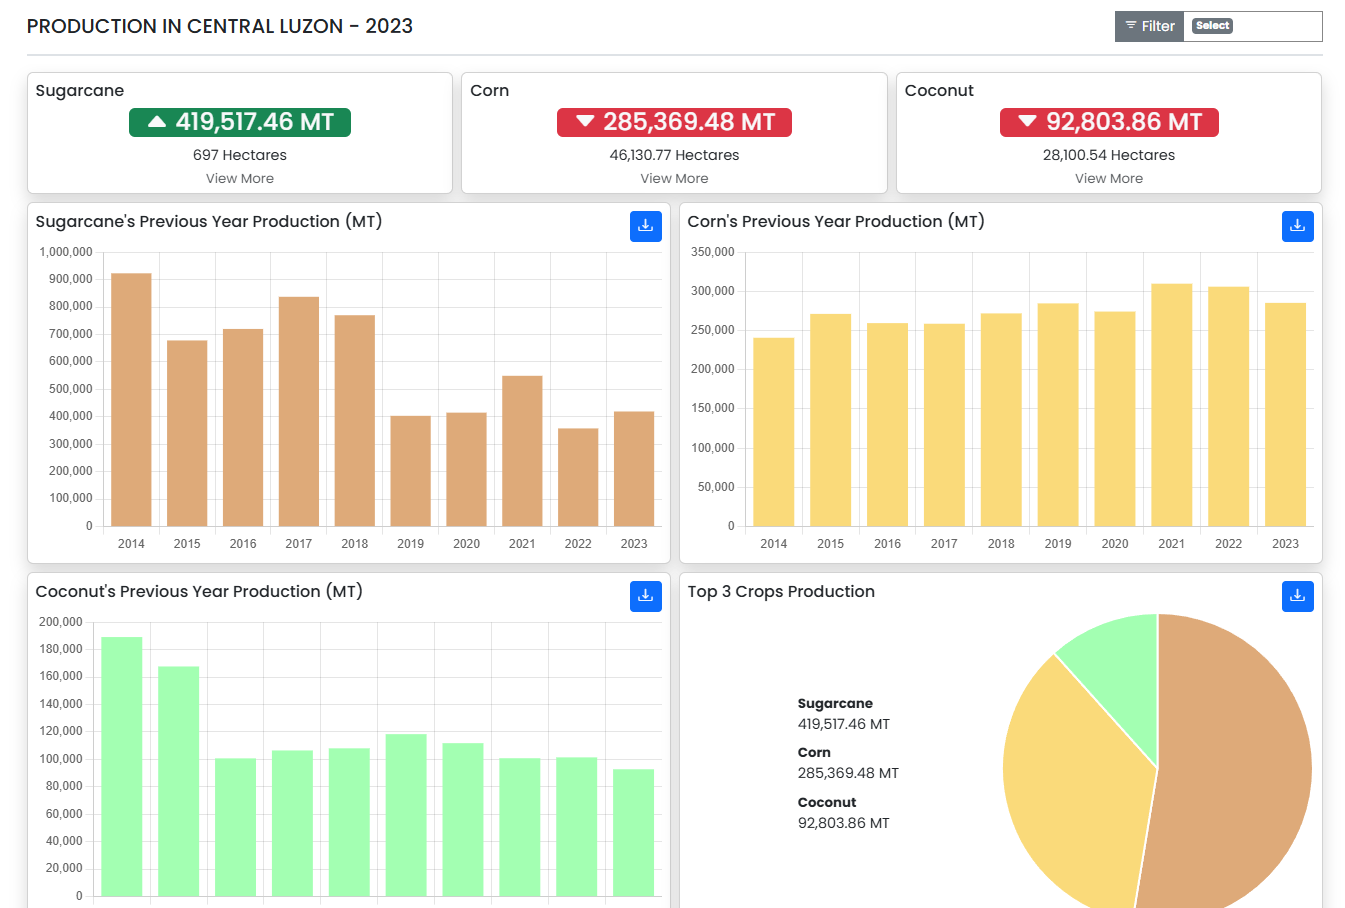The image size is (1345, 908).
Task: Download the Top 3 Crops Production chart
Action: pos(1297,596)
